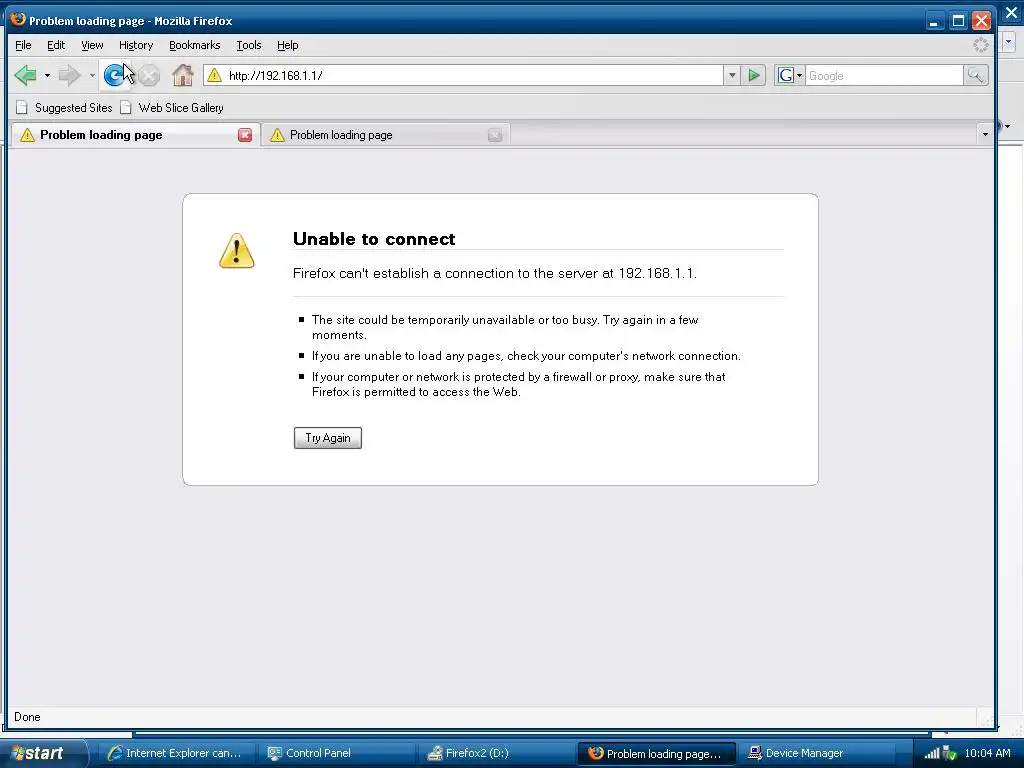Open the History menu
Viewport: 1024px width, 768px height.
[136, 45]
